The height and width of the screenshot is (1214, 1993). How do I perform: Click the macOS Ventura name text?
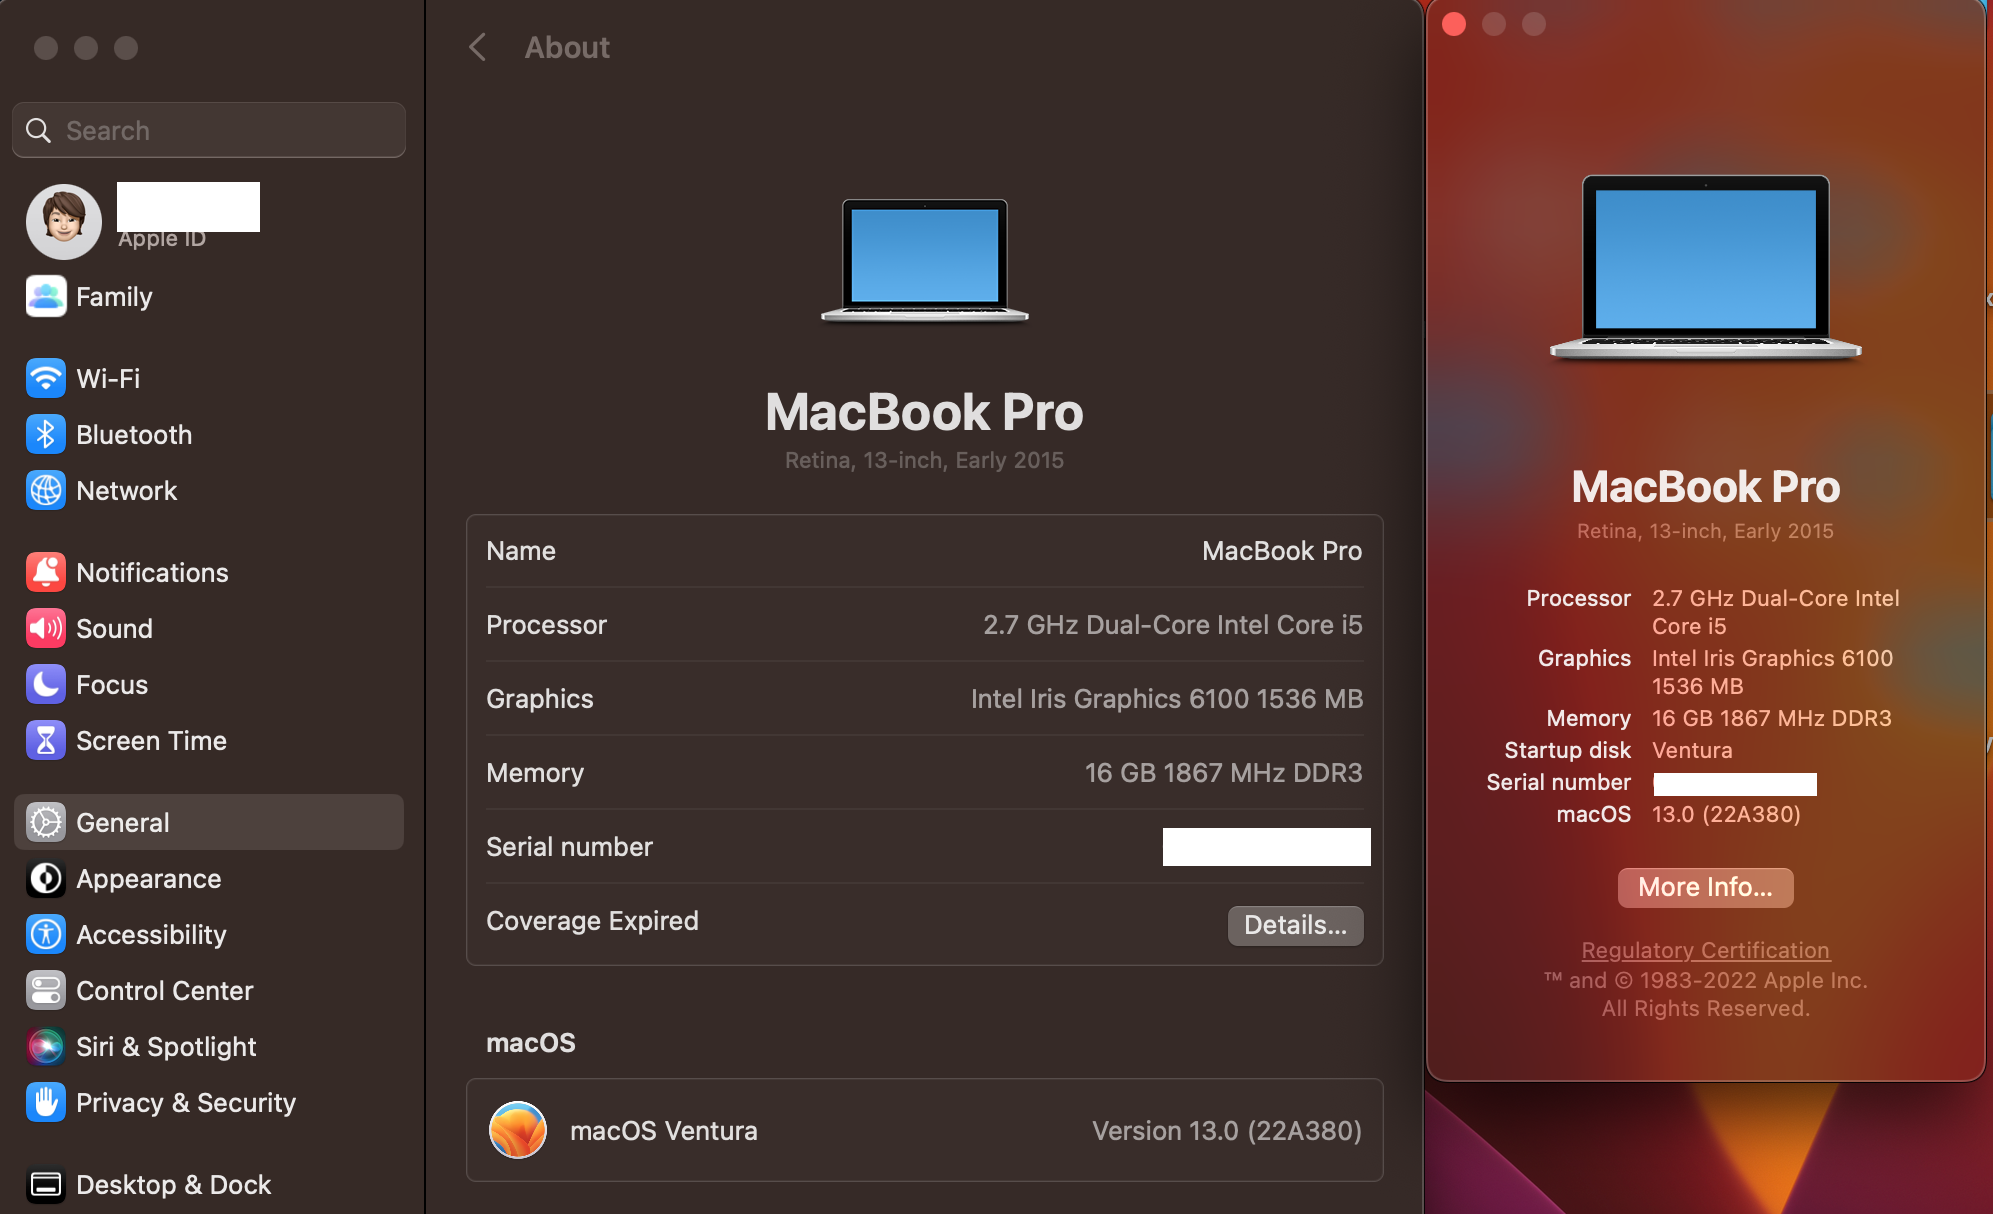664,1131
